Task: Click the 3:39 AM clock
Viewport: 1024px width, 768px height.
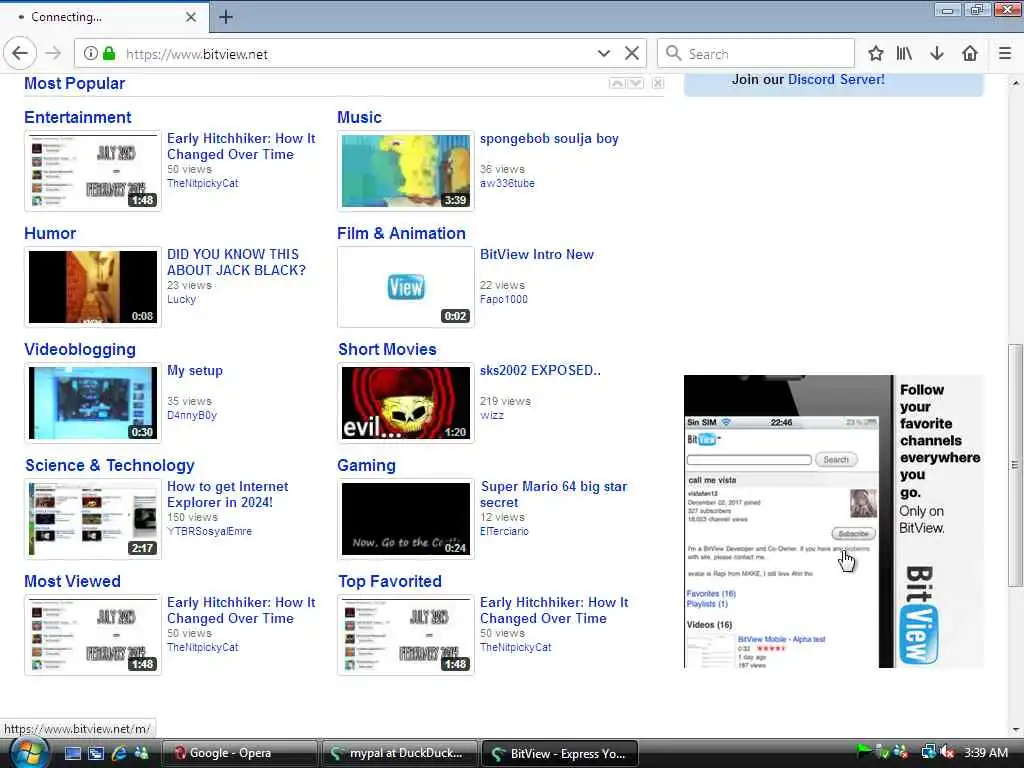Action: (x=985, y=753)
